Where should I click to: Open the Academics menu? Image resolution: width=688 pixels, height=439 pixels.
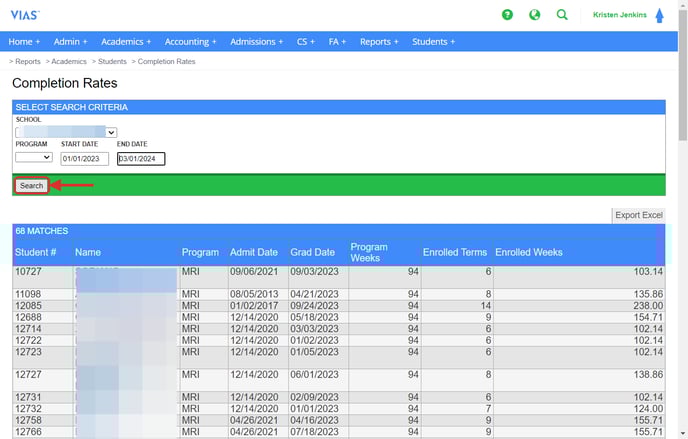pos(126,42)
